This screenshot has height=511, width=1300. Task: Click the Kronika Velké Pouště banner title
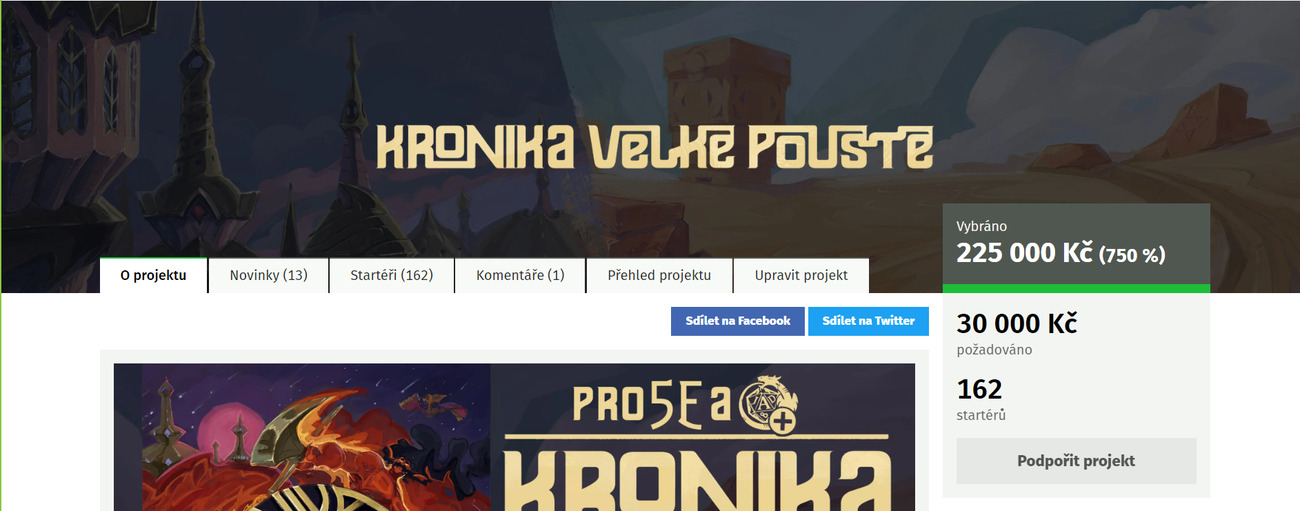pyautogui.click(x=654, y=148)
